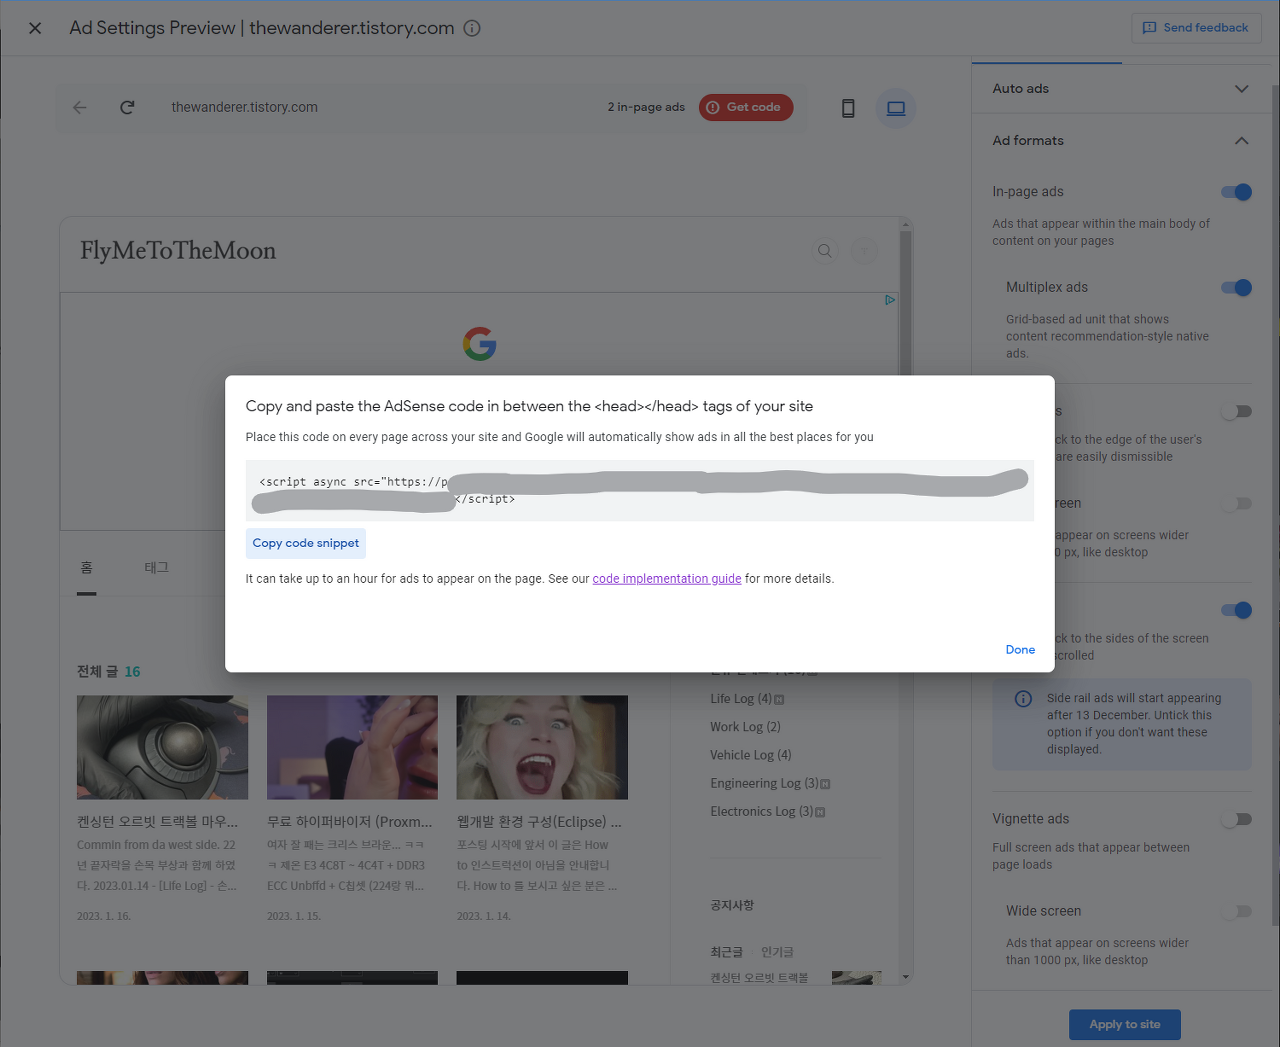Click the date text 2023. 1. 16.
This screenshot has width=1280, height=1047.
104,916
